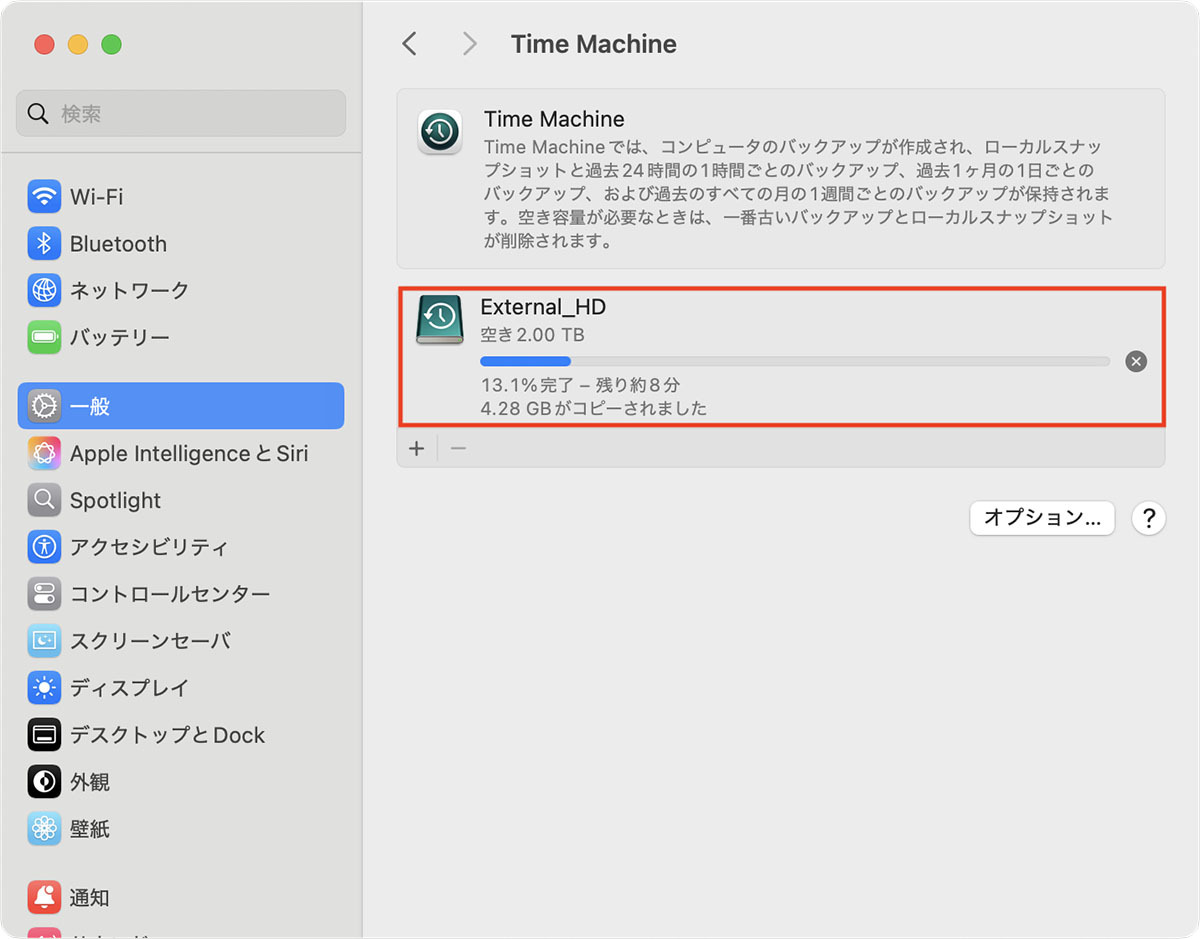Image resolution: width=1200 pixels, height=939 pixels.
Task: Select the ネットワーク label in sidebar
Action: coord(129,291)
